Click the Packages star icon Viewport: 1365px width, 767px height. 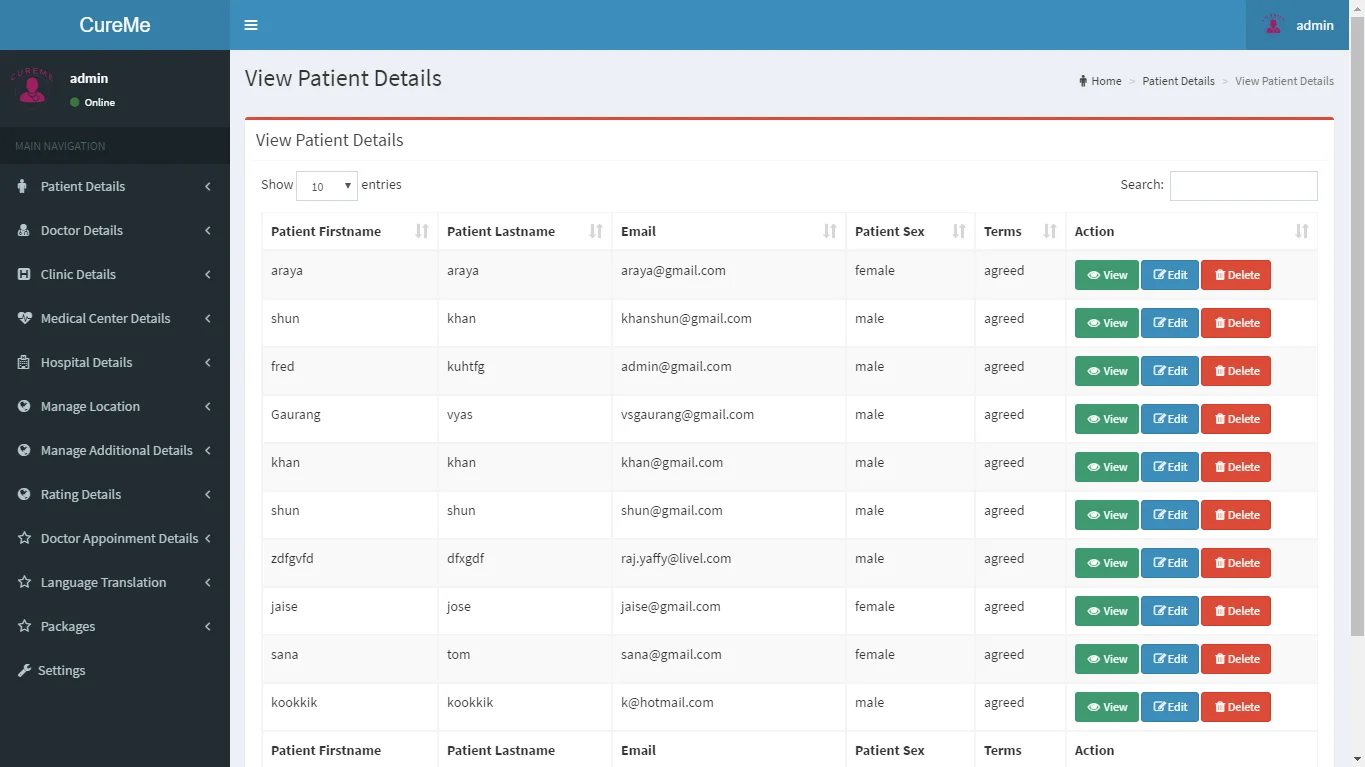[24, 626]
